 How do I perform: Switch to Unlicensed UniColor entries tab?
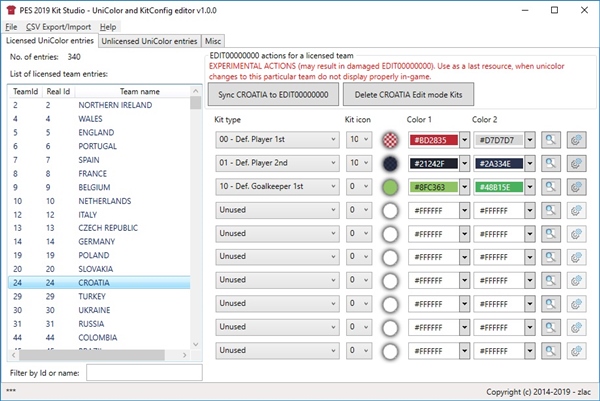[x=149, y=41]
